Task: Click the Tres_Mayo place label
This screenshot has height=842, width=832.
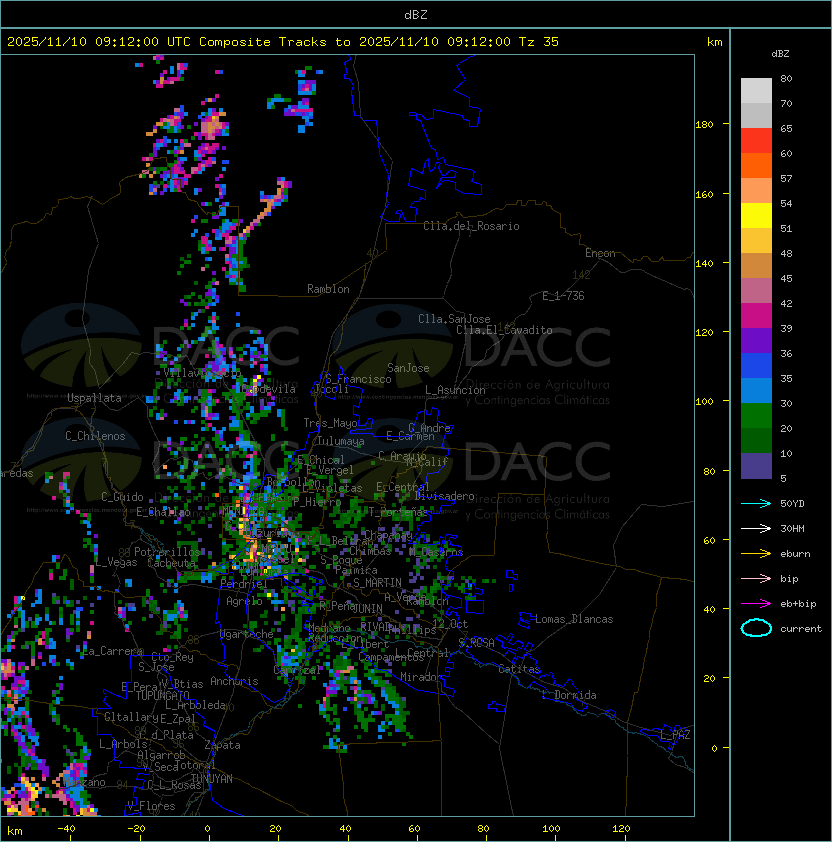Action: [x=330, y=423]
